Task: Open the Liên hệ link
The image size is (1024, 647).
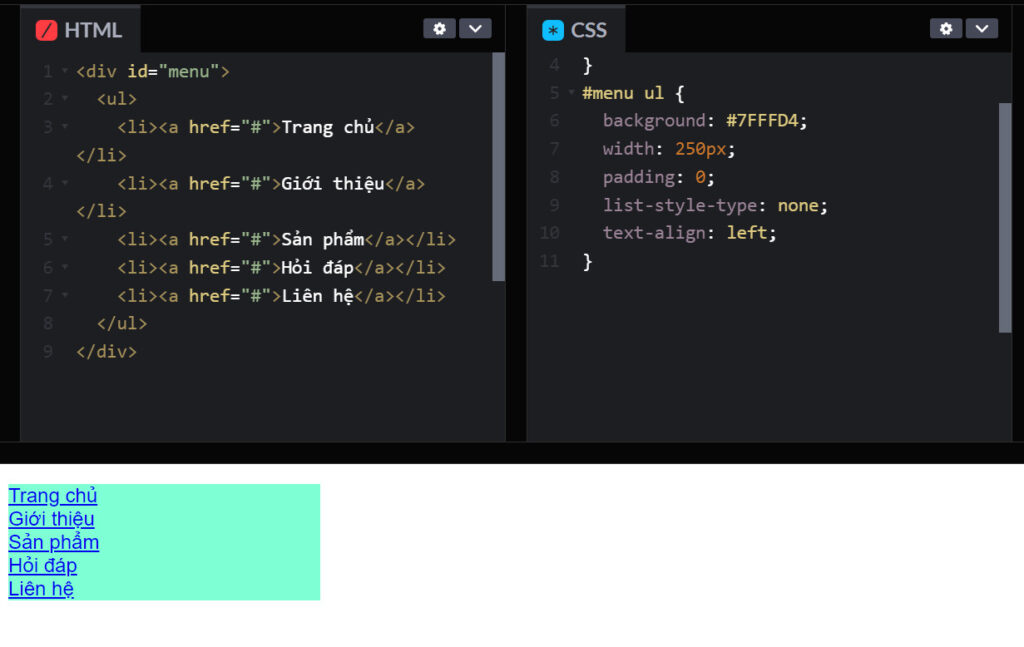Action: click(39, 588)
